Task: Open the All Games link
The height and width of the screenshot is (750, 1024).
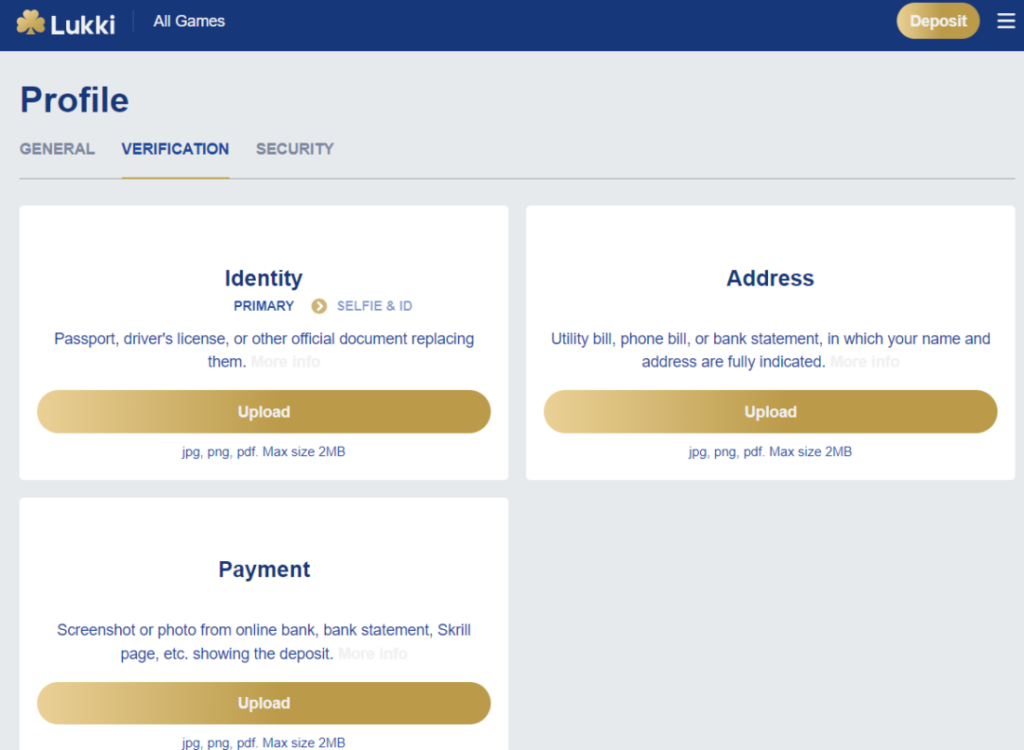Action: 189,21
